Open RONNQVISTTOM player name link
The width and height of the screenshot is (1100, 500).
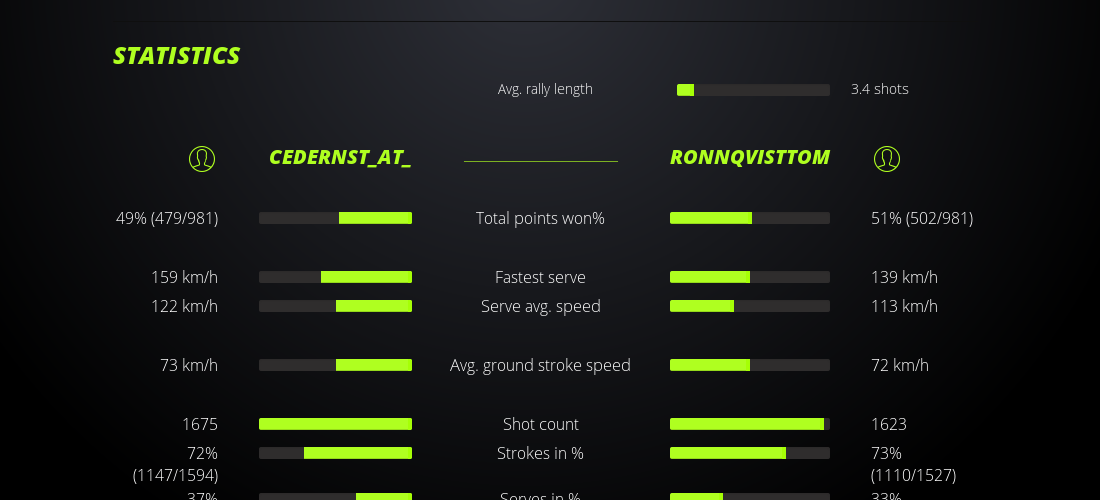click(750, 158)
